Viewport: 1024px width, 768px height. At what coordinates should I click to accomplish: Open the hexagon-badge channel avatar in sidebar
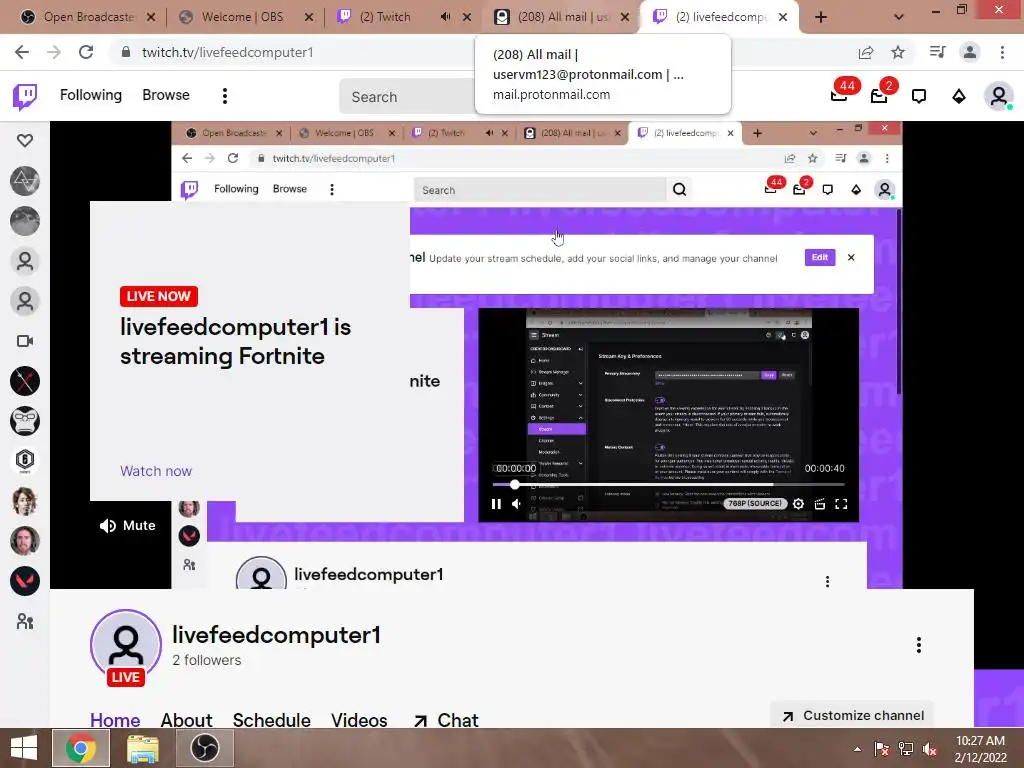point(25,460)
